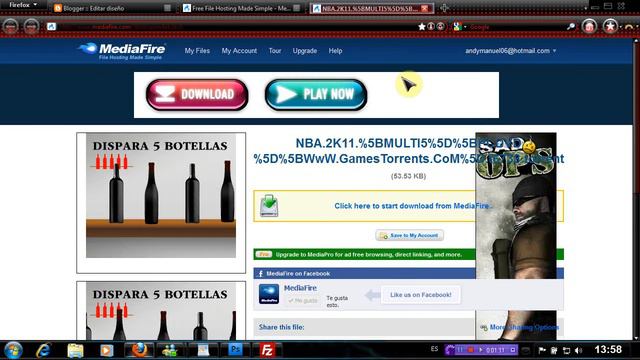Open the Firefox application menu
640x360 pixels.
coord(23,5)
